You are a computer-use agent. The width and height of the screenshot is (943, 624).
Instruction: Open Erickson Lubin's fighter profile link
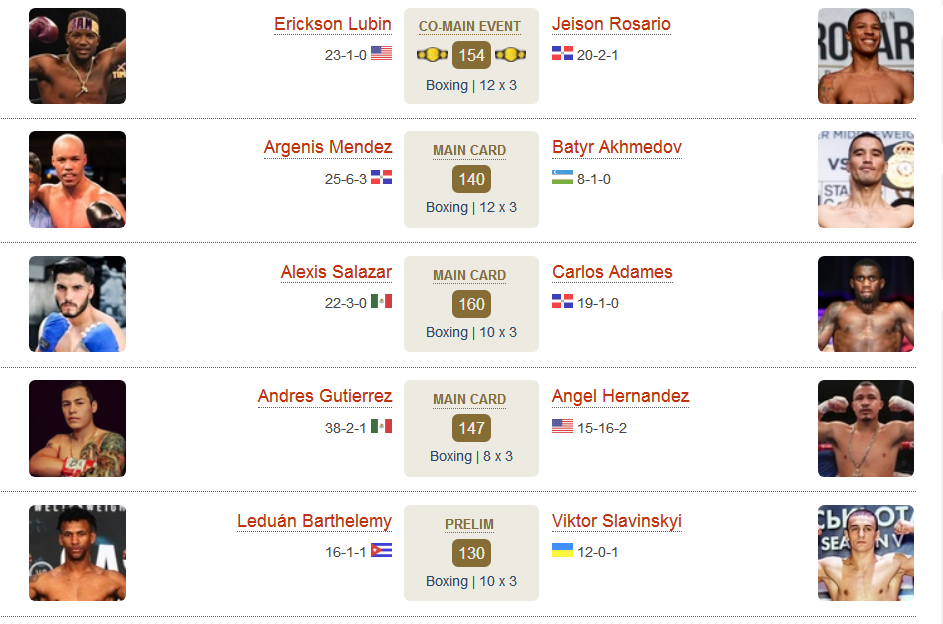(333, 24)
